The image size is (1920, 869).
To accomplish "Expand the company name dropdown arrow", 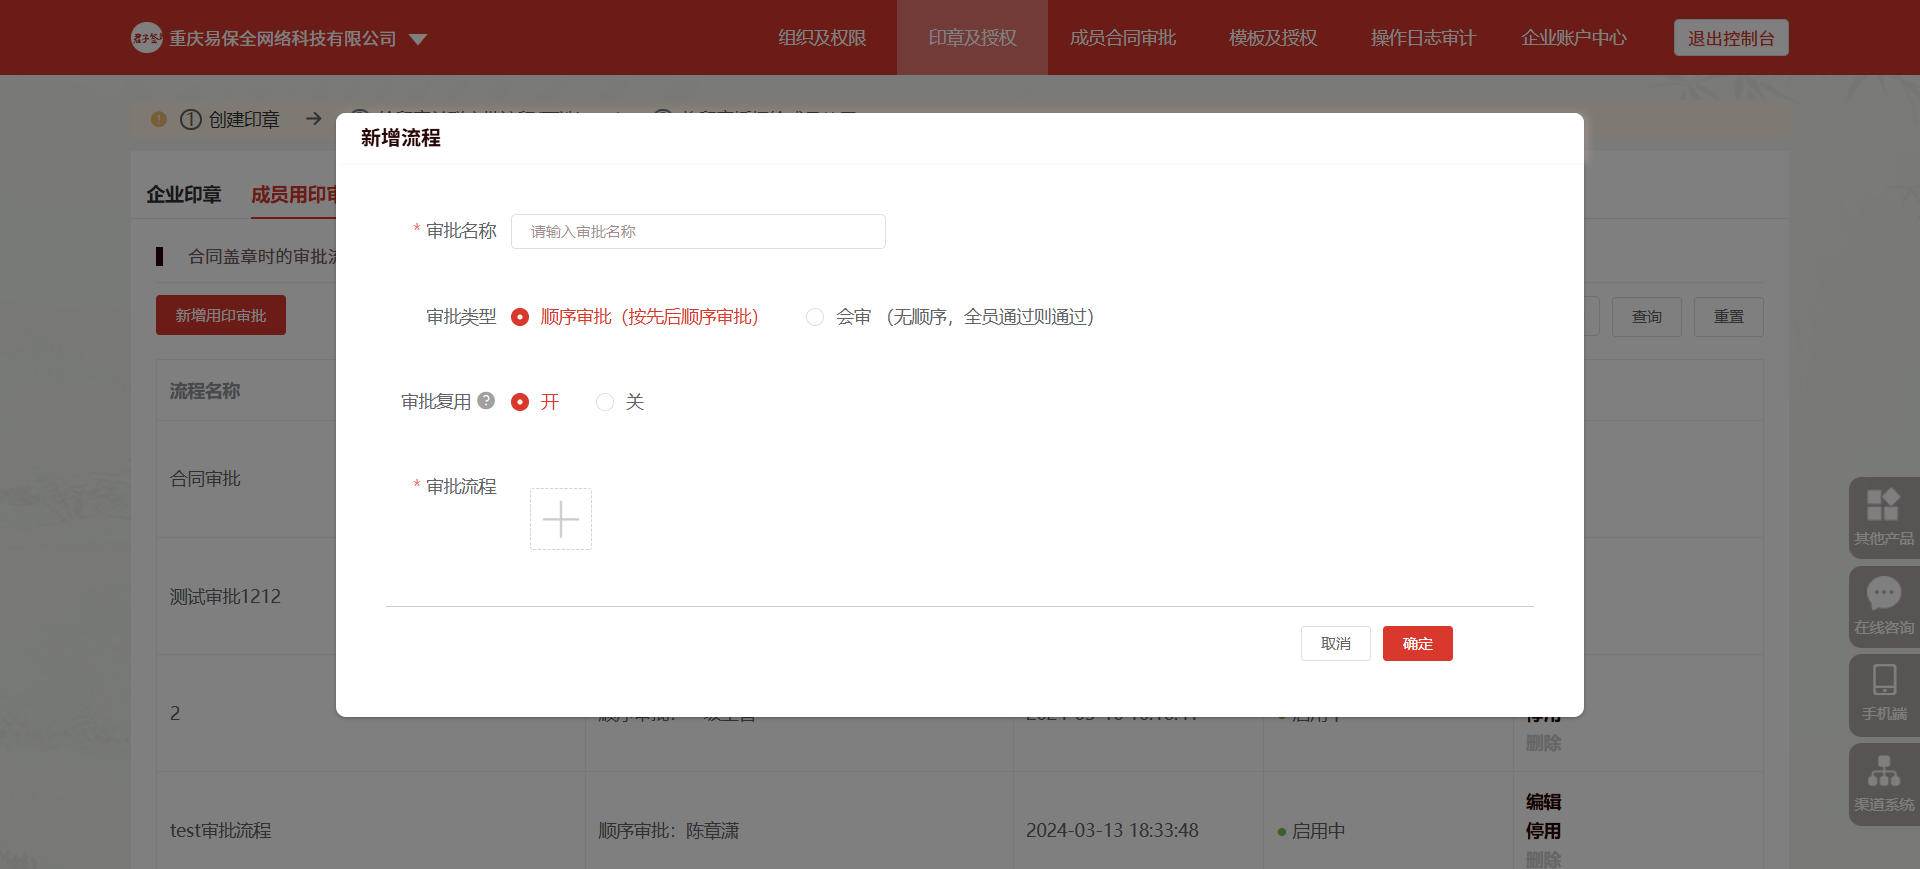I will (418, 39).
